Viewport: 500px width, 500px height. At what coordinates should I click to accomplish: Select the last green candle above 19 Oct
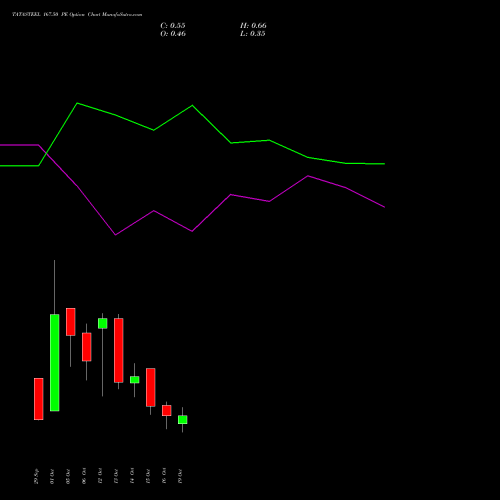(x=183, y=420)
